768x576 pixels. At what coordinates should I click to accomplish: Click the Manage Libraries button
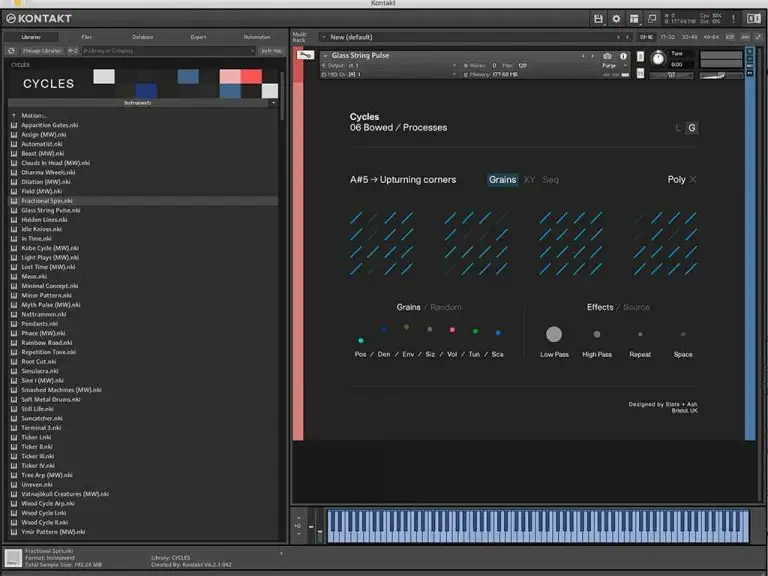[x=42, y=51]
